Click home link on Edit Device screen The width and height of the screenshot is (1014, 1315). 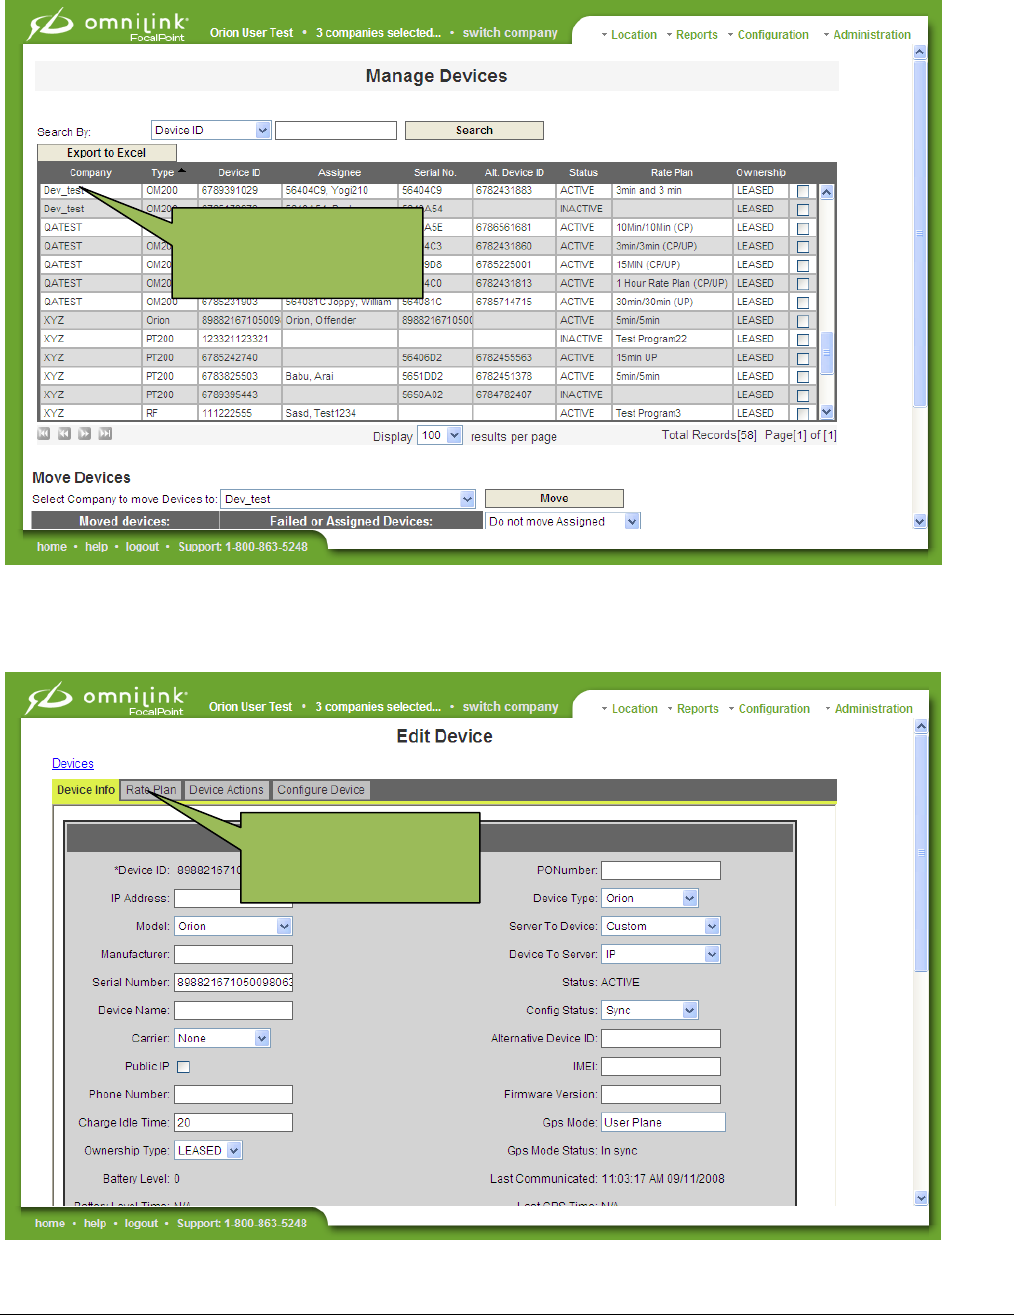coord(50,1223)
